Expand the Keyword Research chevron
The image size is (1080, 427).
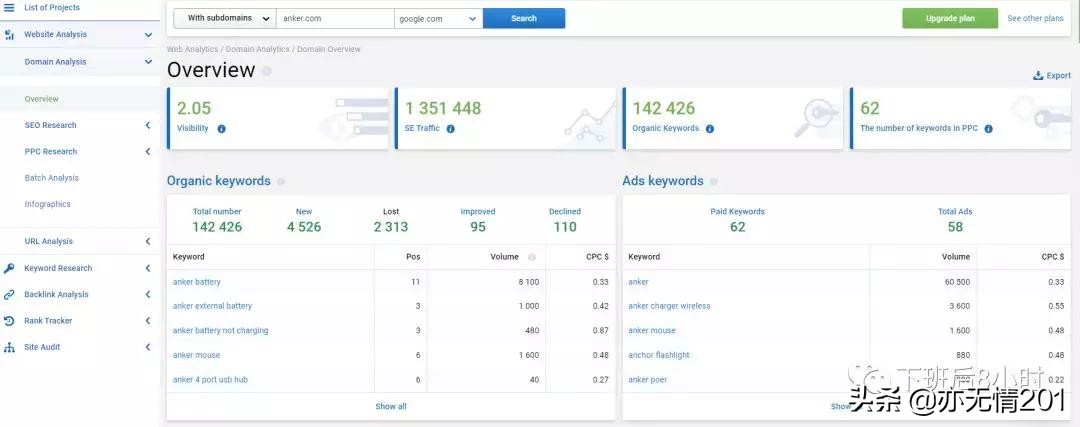pyautogui.click(x=148, y=268)
